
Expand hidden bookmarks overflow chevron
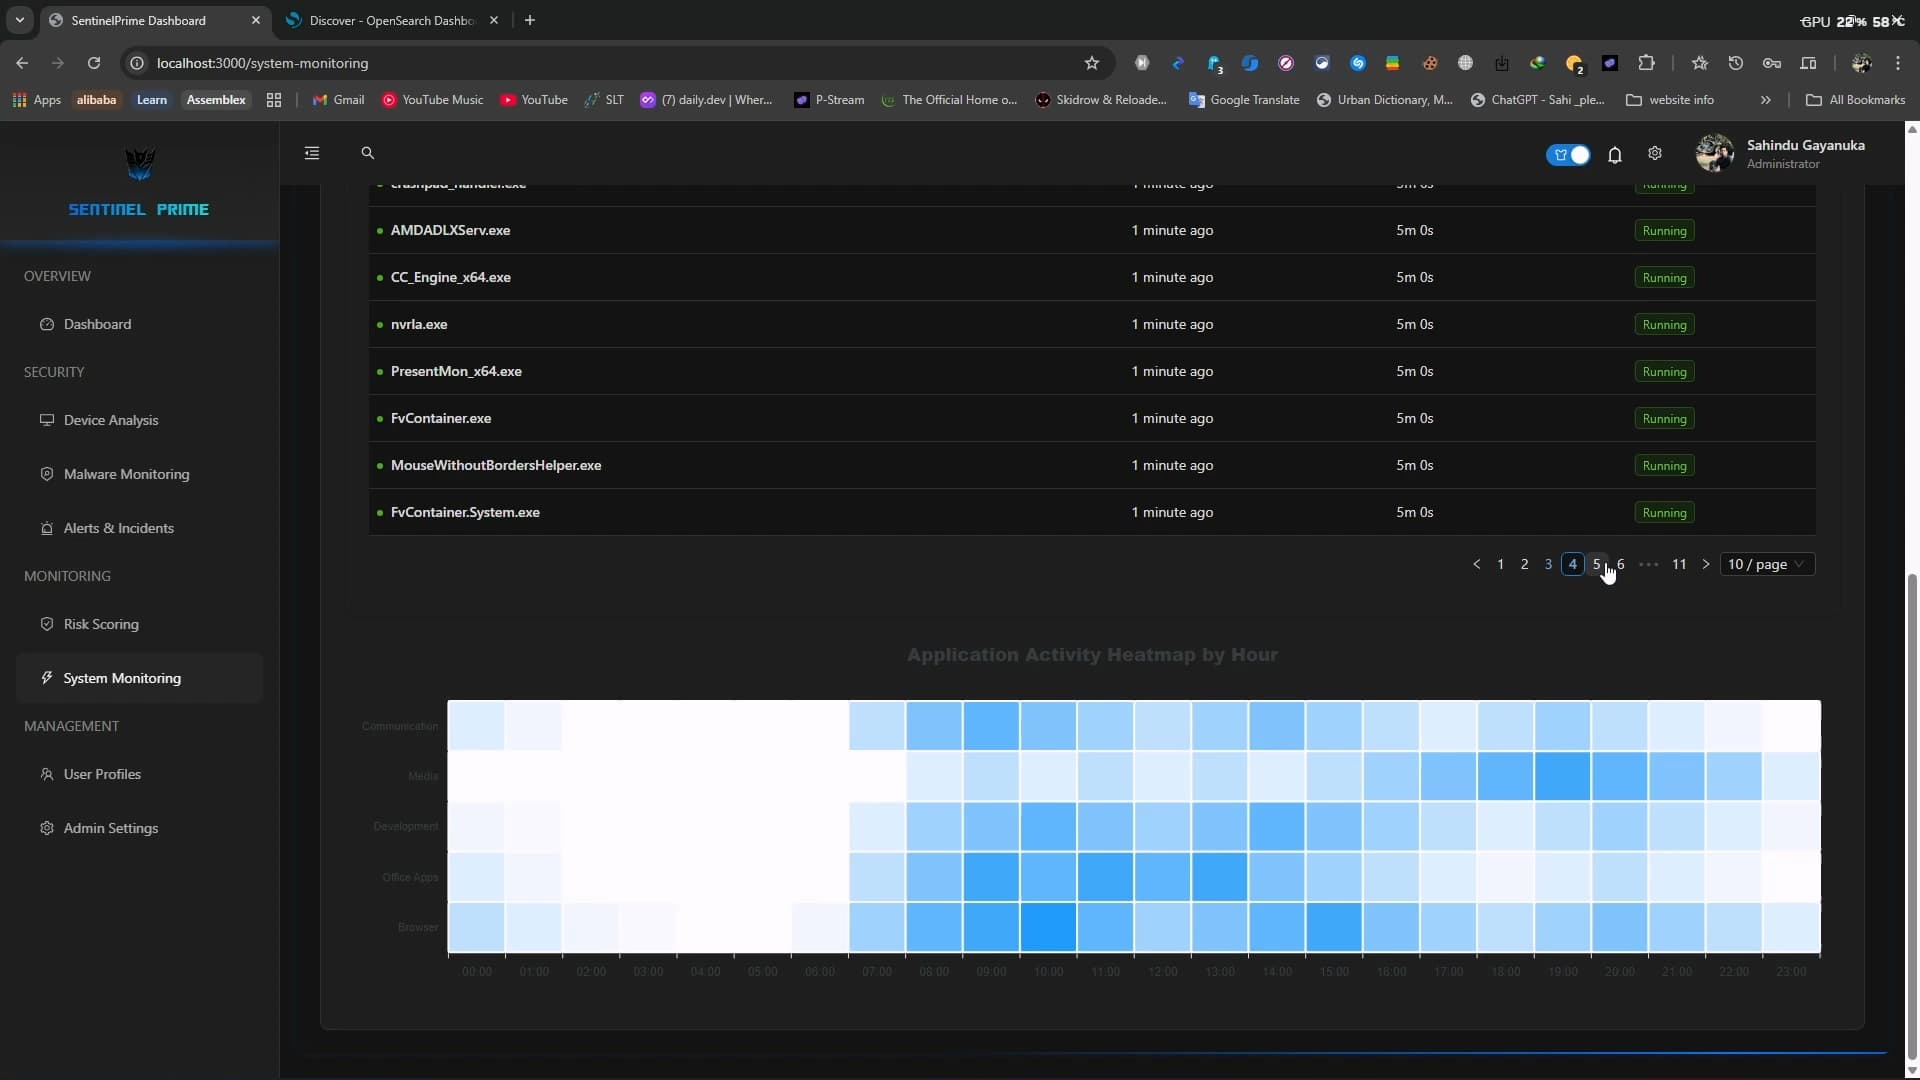(x=1765, y=100)
